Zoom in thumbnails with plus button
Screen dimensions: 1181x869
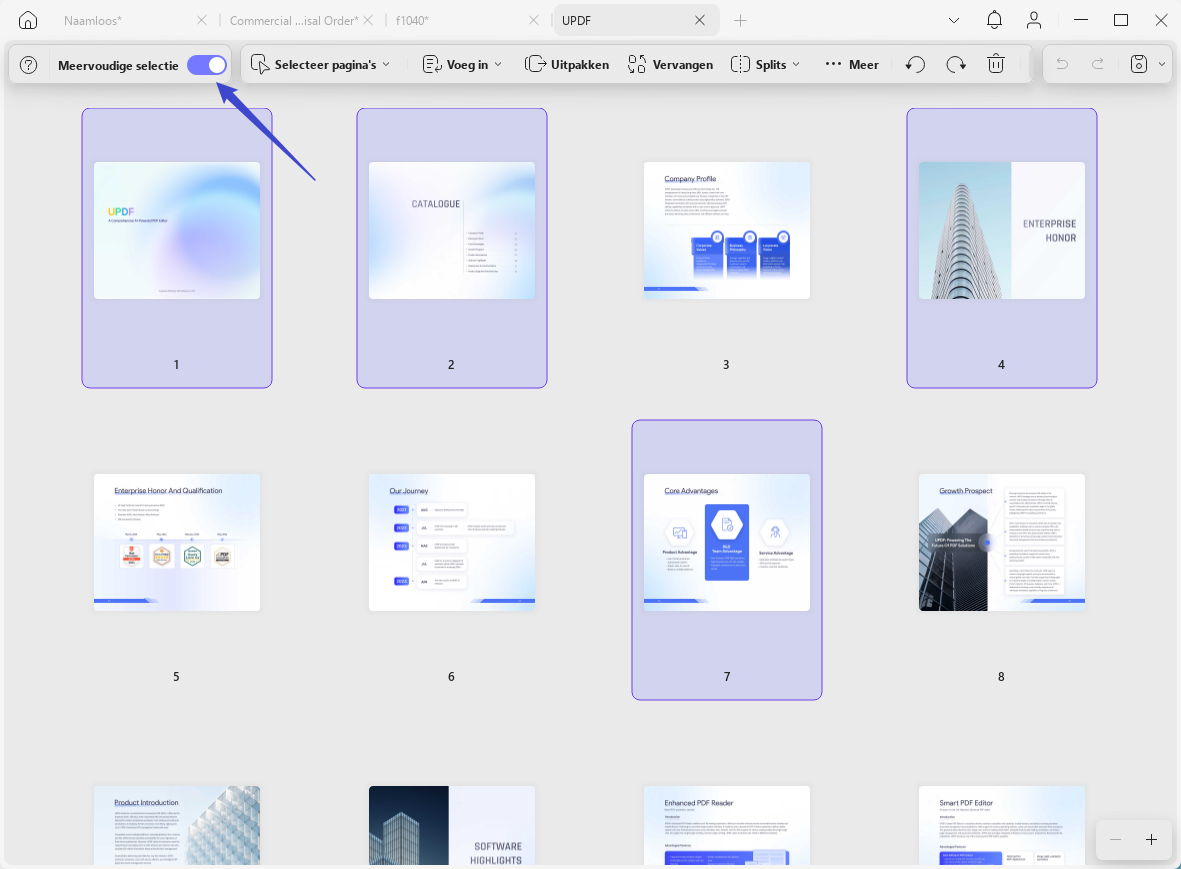(x=1152, y=840)
